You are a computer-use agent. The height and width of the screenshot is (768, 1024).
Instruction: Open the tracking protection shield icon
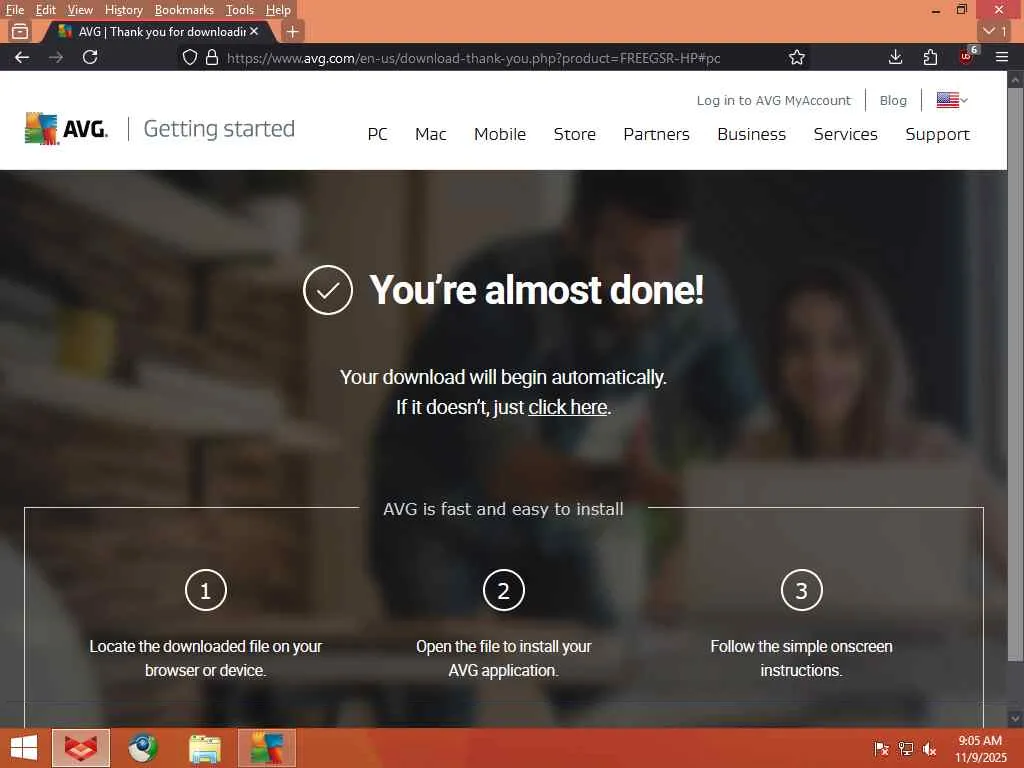click(x=189, y=57)
